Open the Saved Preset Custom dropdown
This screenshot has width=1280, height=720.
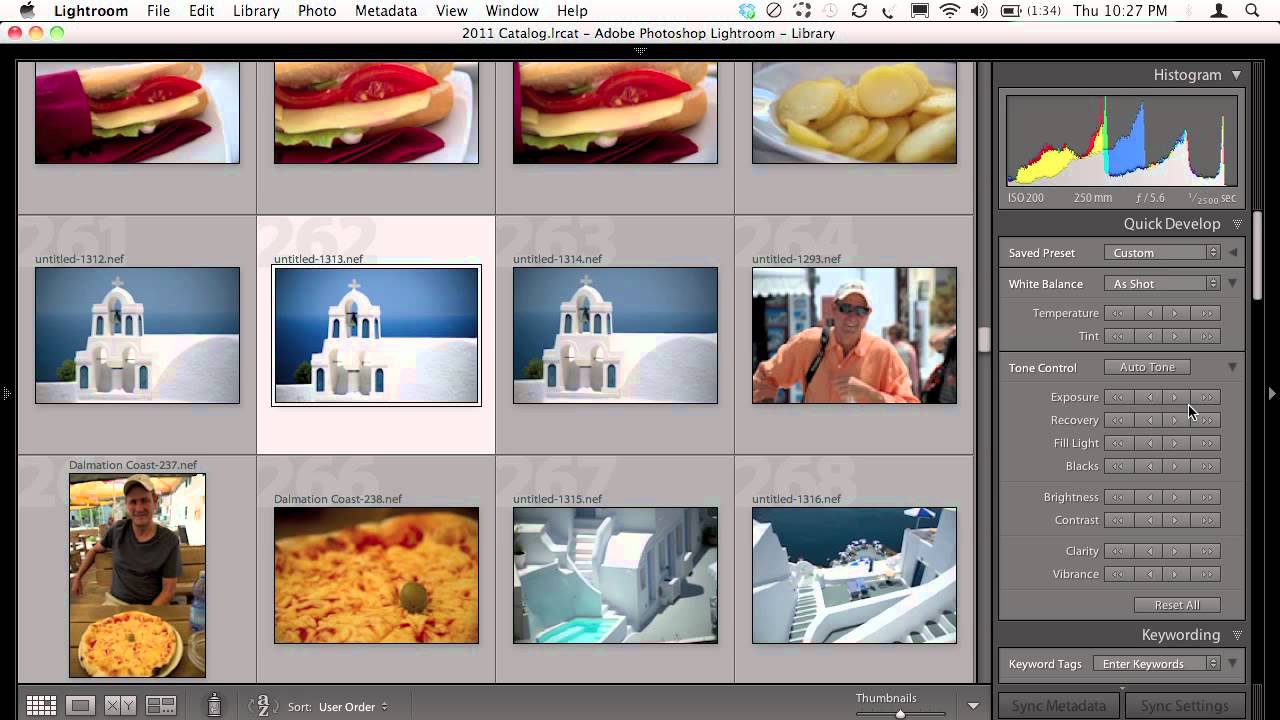(1162, 253)
